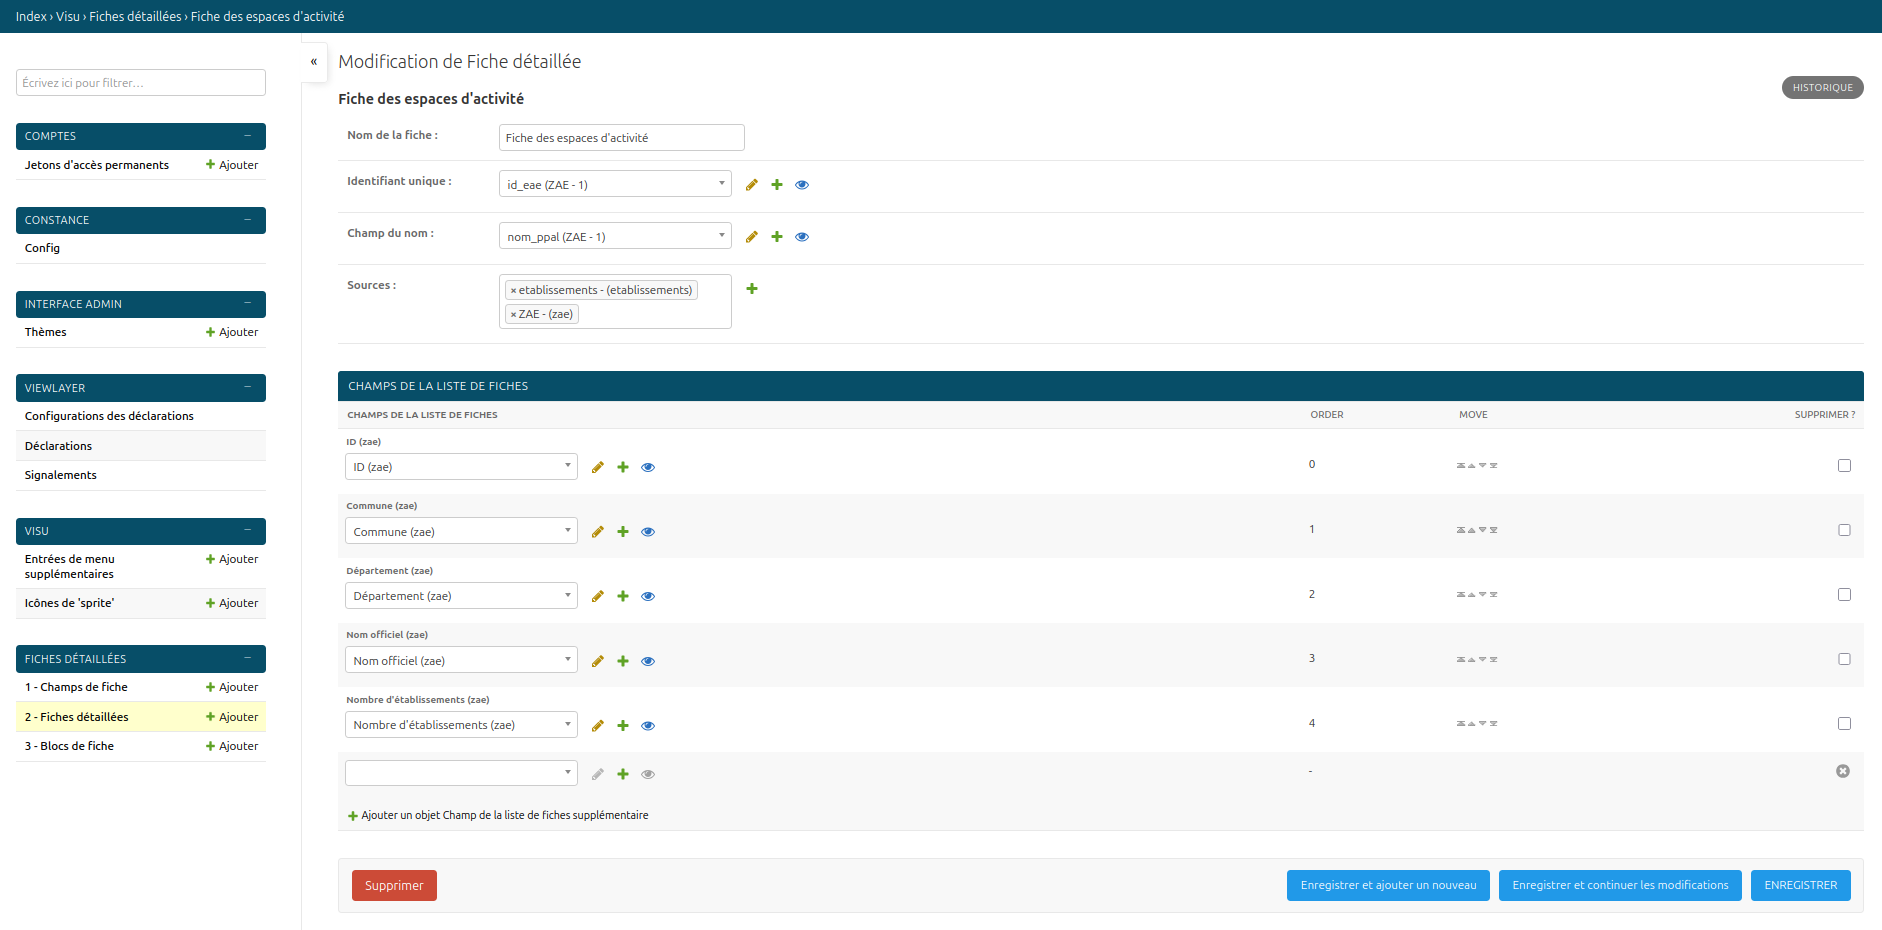Collapse the sidebar with the « arrow
Screen dimensions: 1882x930
point(313,62)
